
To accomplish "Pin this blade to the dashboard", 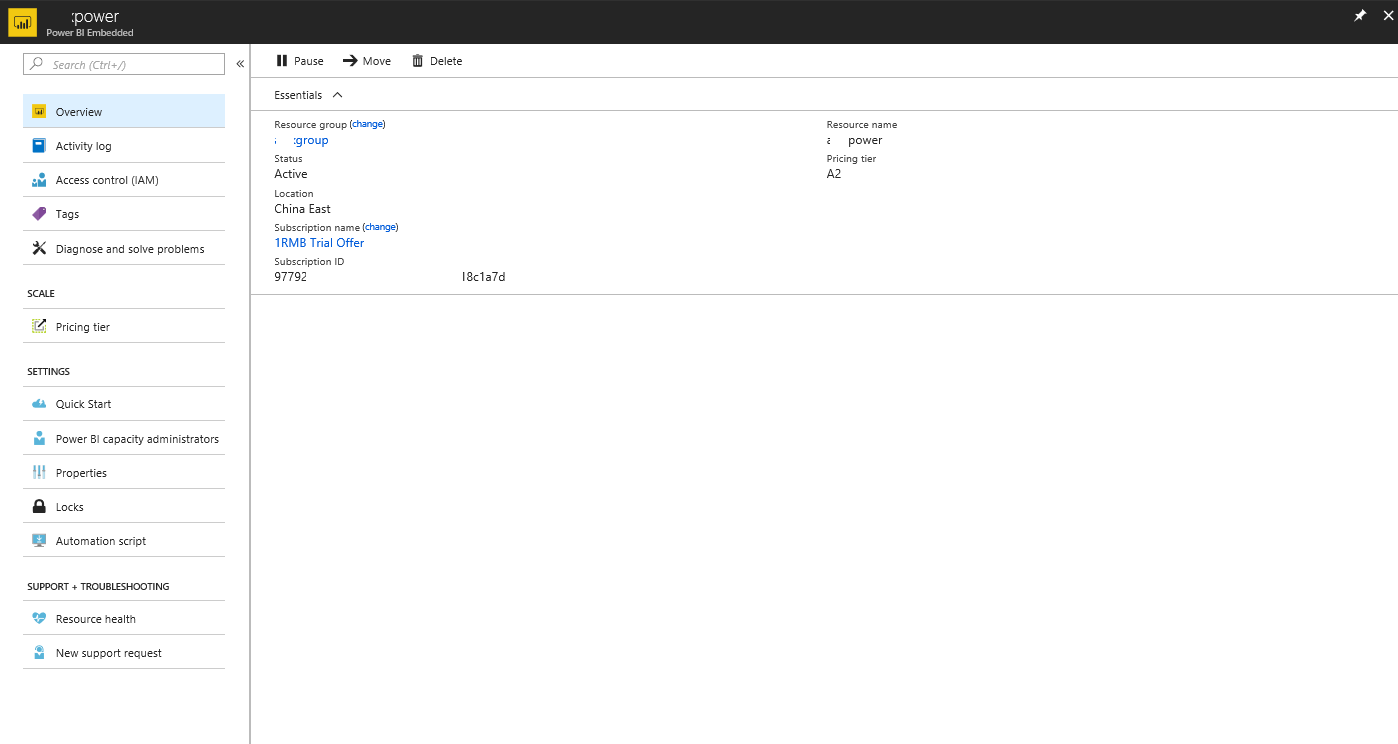I will (1359, 16).
